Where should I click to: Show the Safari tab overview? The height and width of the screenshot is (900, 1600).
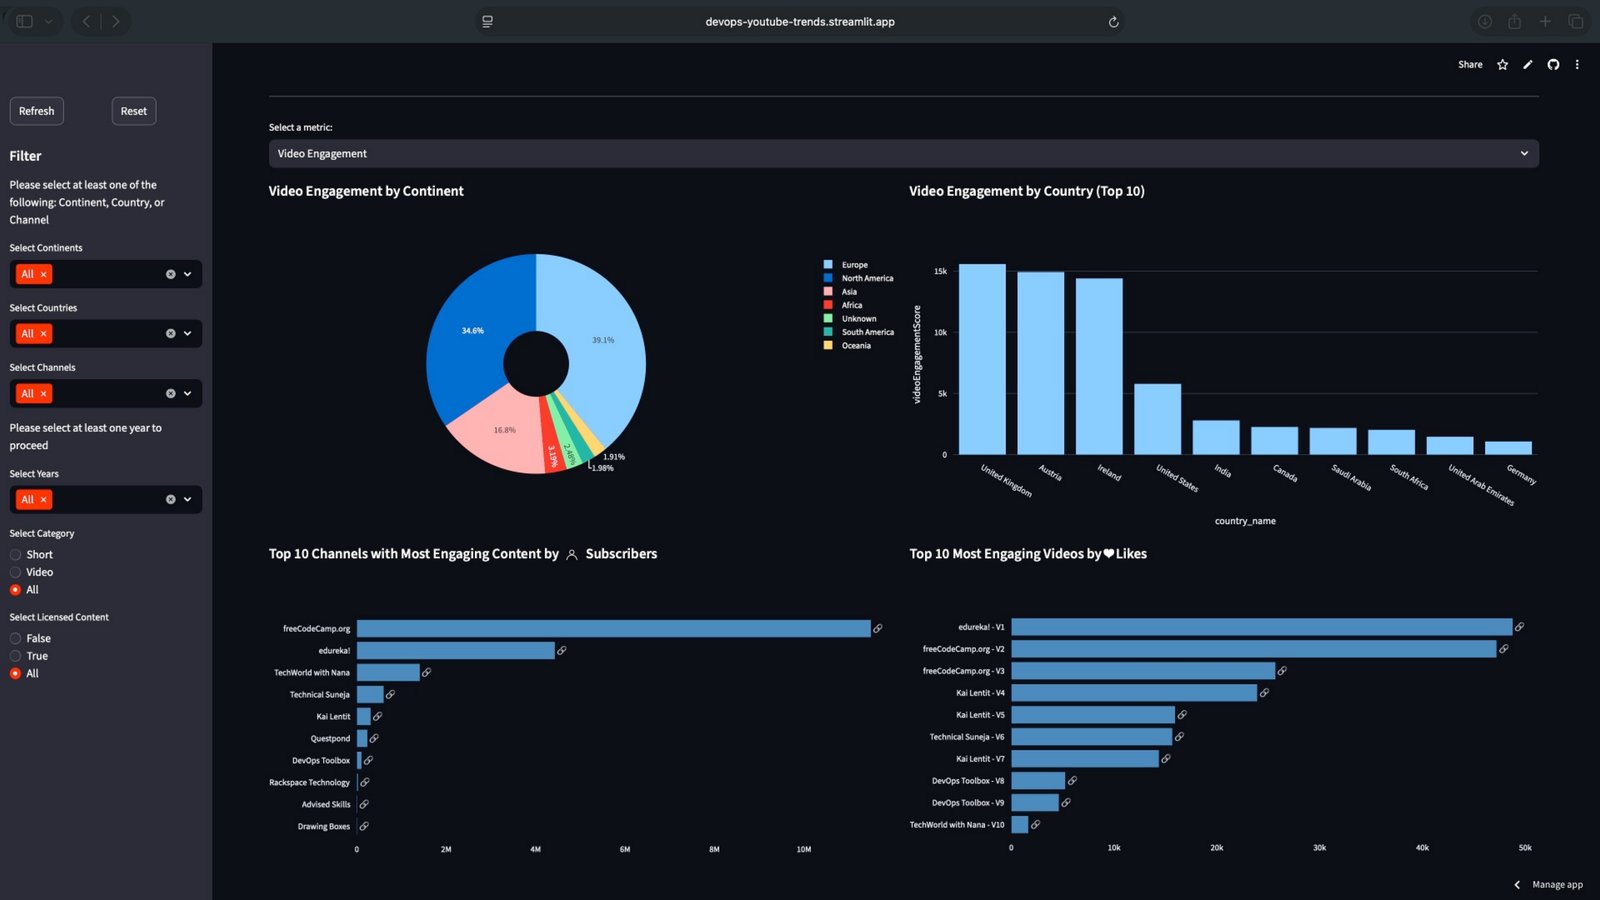[x=1576, y=21]
